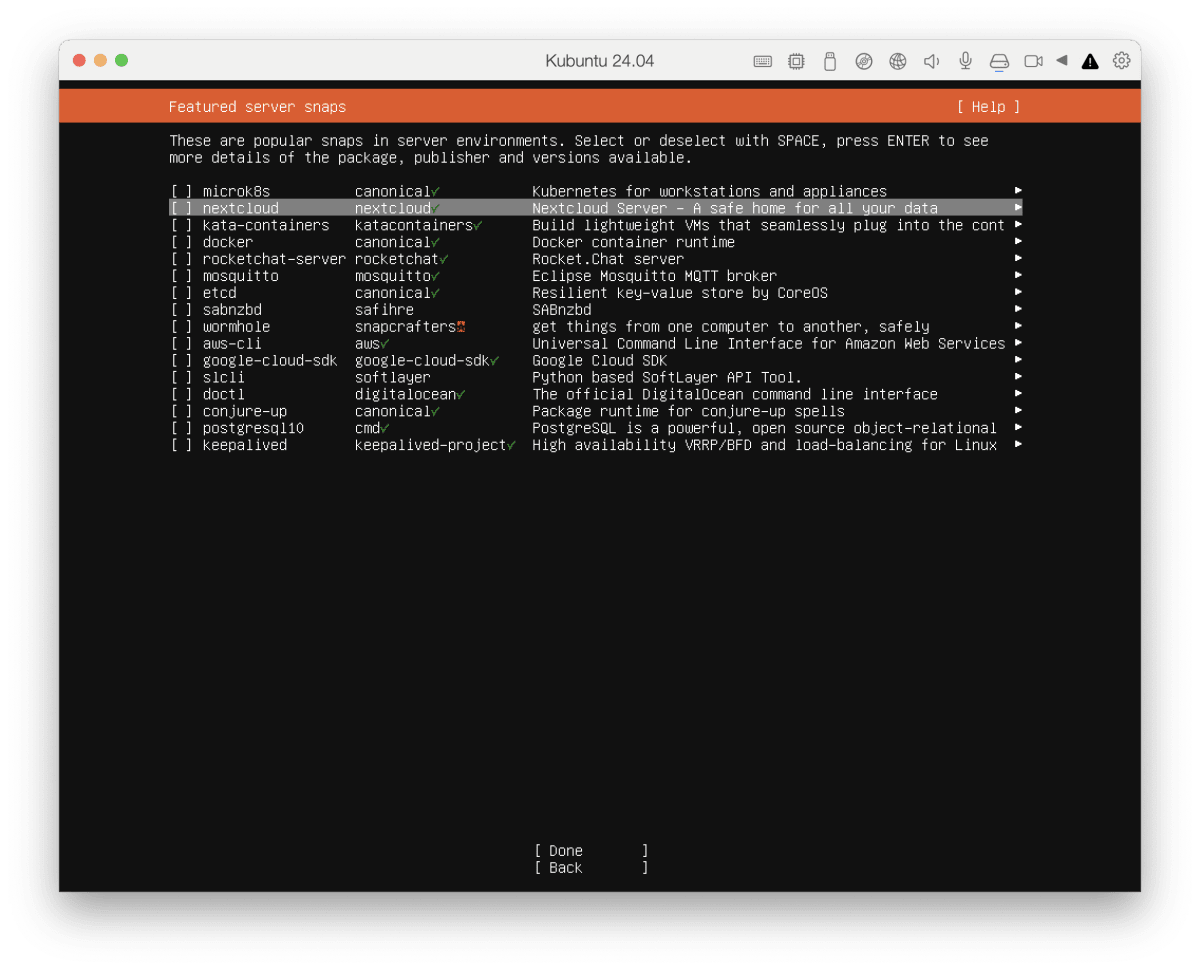Expand details arrow for nextcloud row
This screenshot has width=1200, height=970.
pyautogui.click(x=1018, y=207)
